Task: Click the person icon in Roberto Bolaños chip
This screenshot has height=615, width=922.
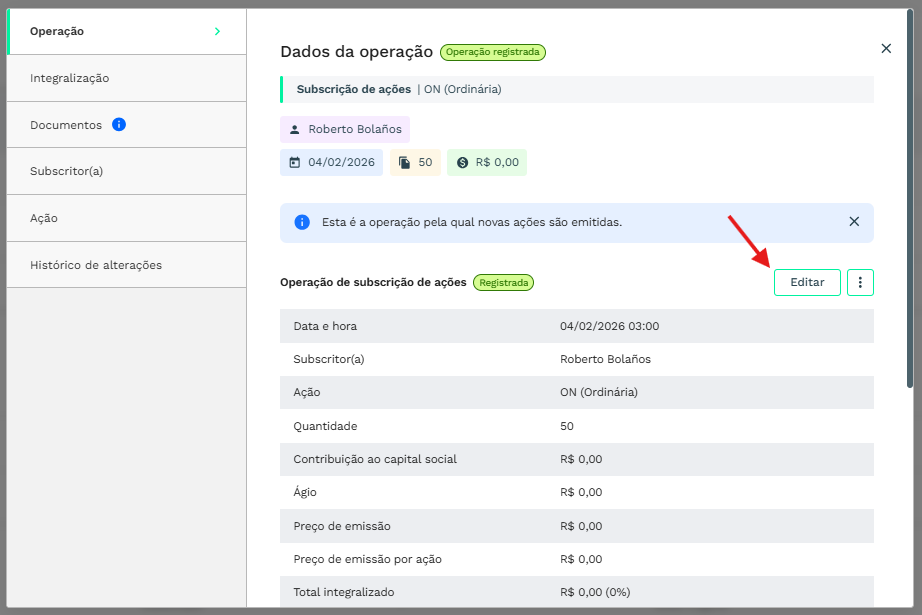Action: tap(295, 130)
